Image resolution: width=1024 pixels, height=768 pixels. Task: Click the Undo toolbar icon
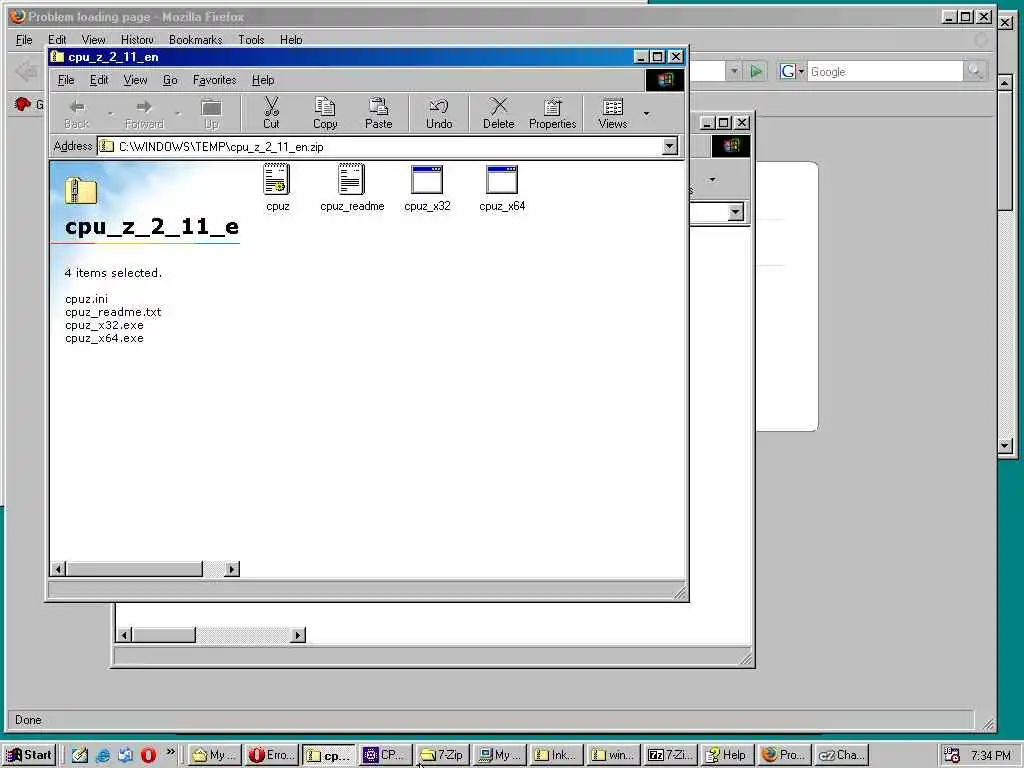(x=439, y=113)
